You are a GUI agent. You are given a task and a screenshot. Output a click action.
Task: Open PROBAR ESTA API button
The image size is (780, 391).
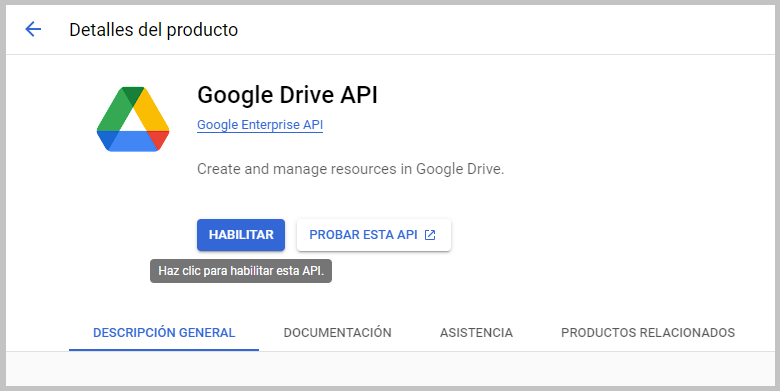point(374,235)
